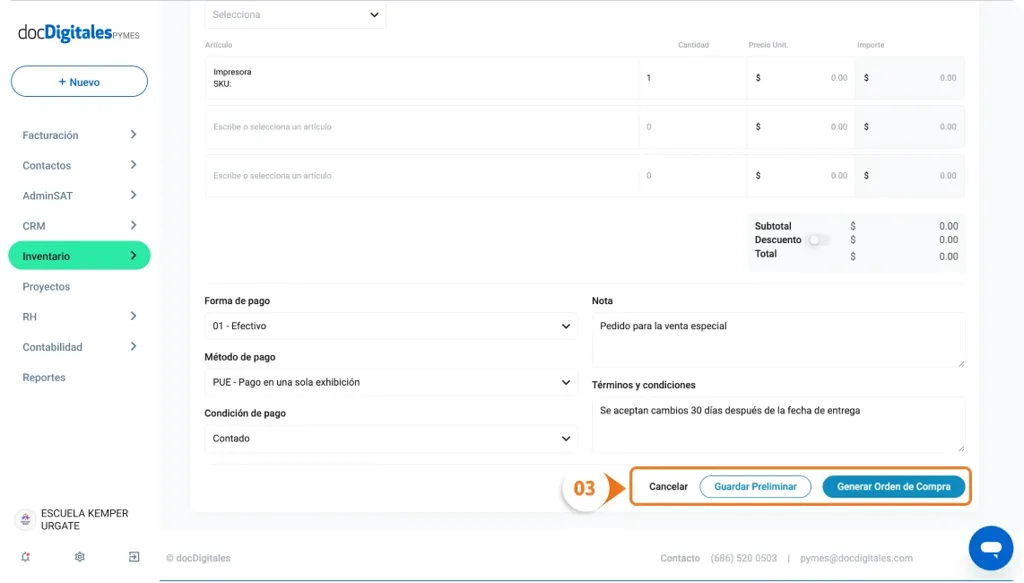The height and width of the screenshot is (583, 1024).
Task: Click the pymes@docdigitales.com email link
Action: click(855, 558)
